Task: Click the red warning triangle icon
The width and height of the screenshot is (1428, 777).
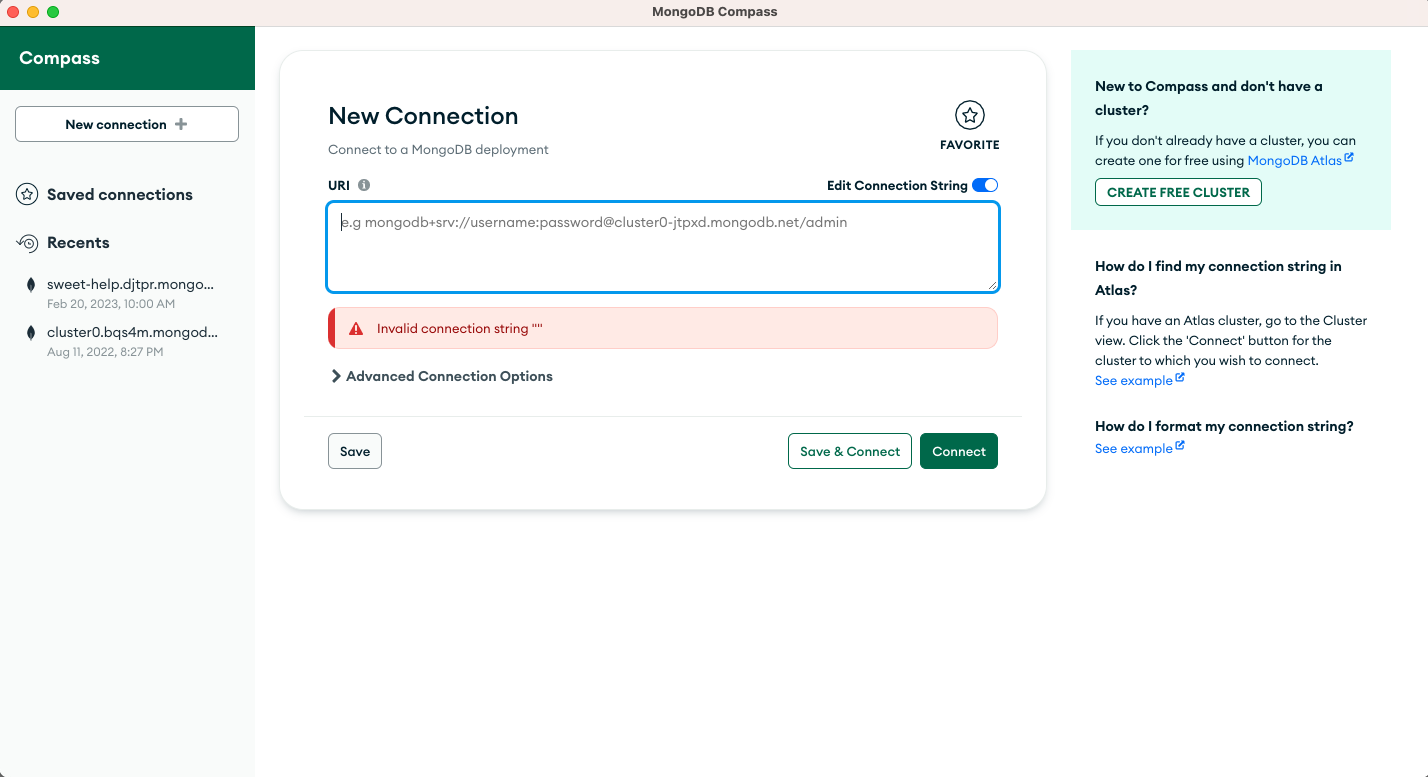Action: click(356, 329)
